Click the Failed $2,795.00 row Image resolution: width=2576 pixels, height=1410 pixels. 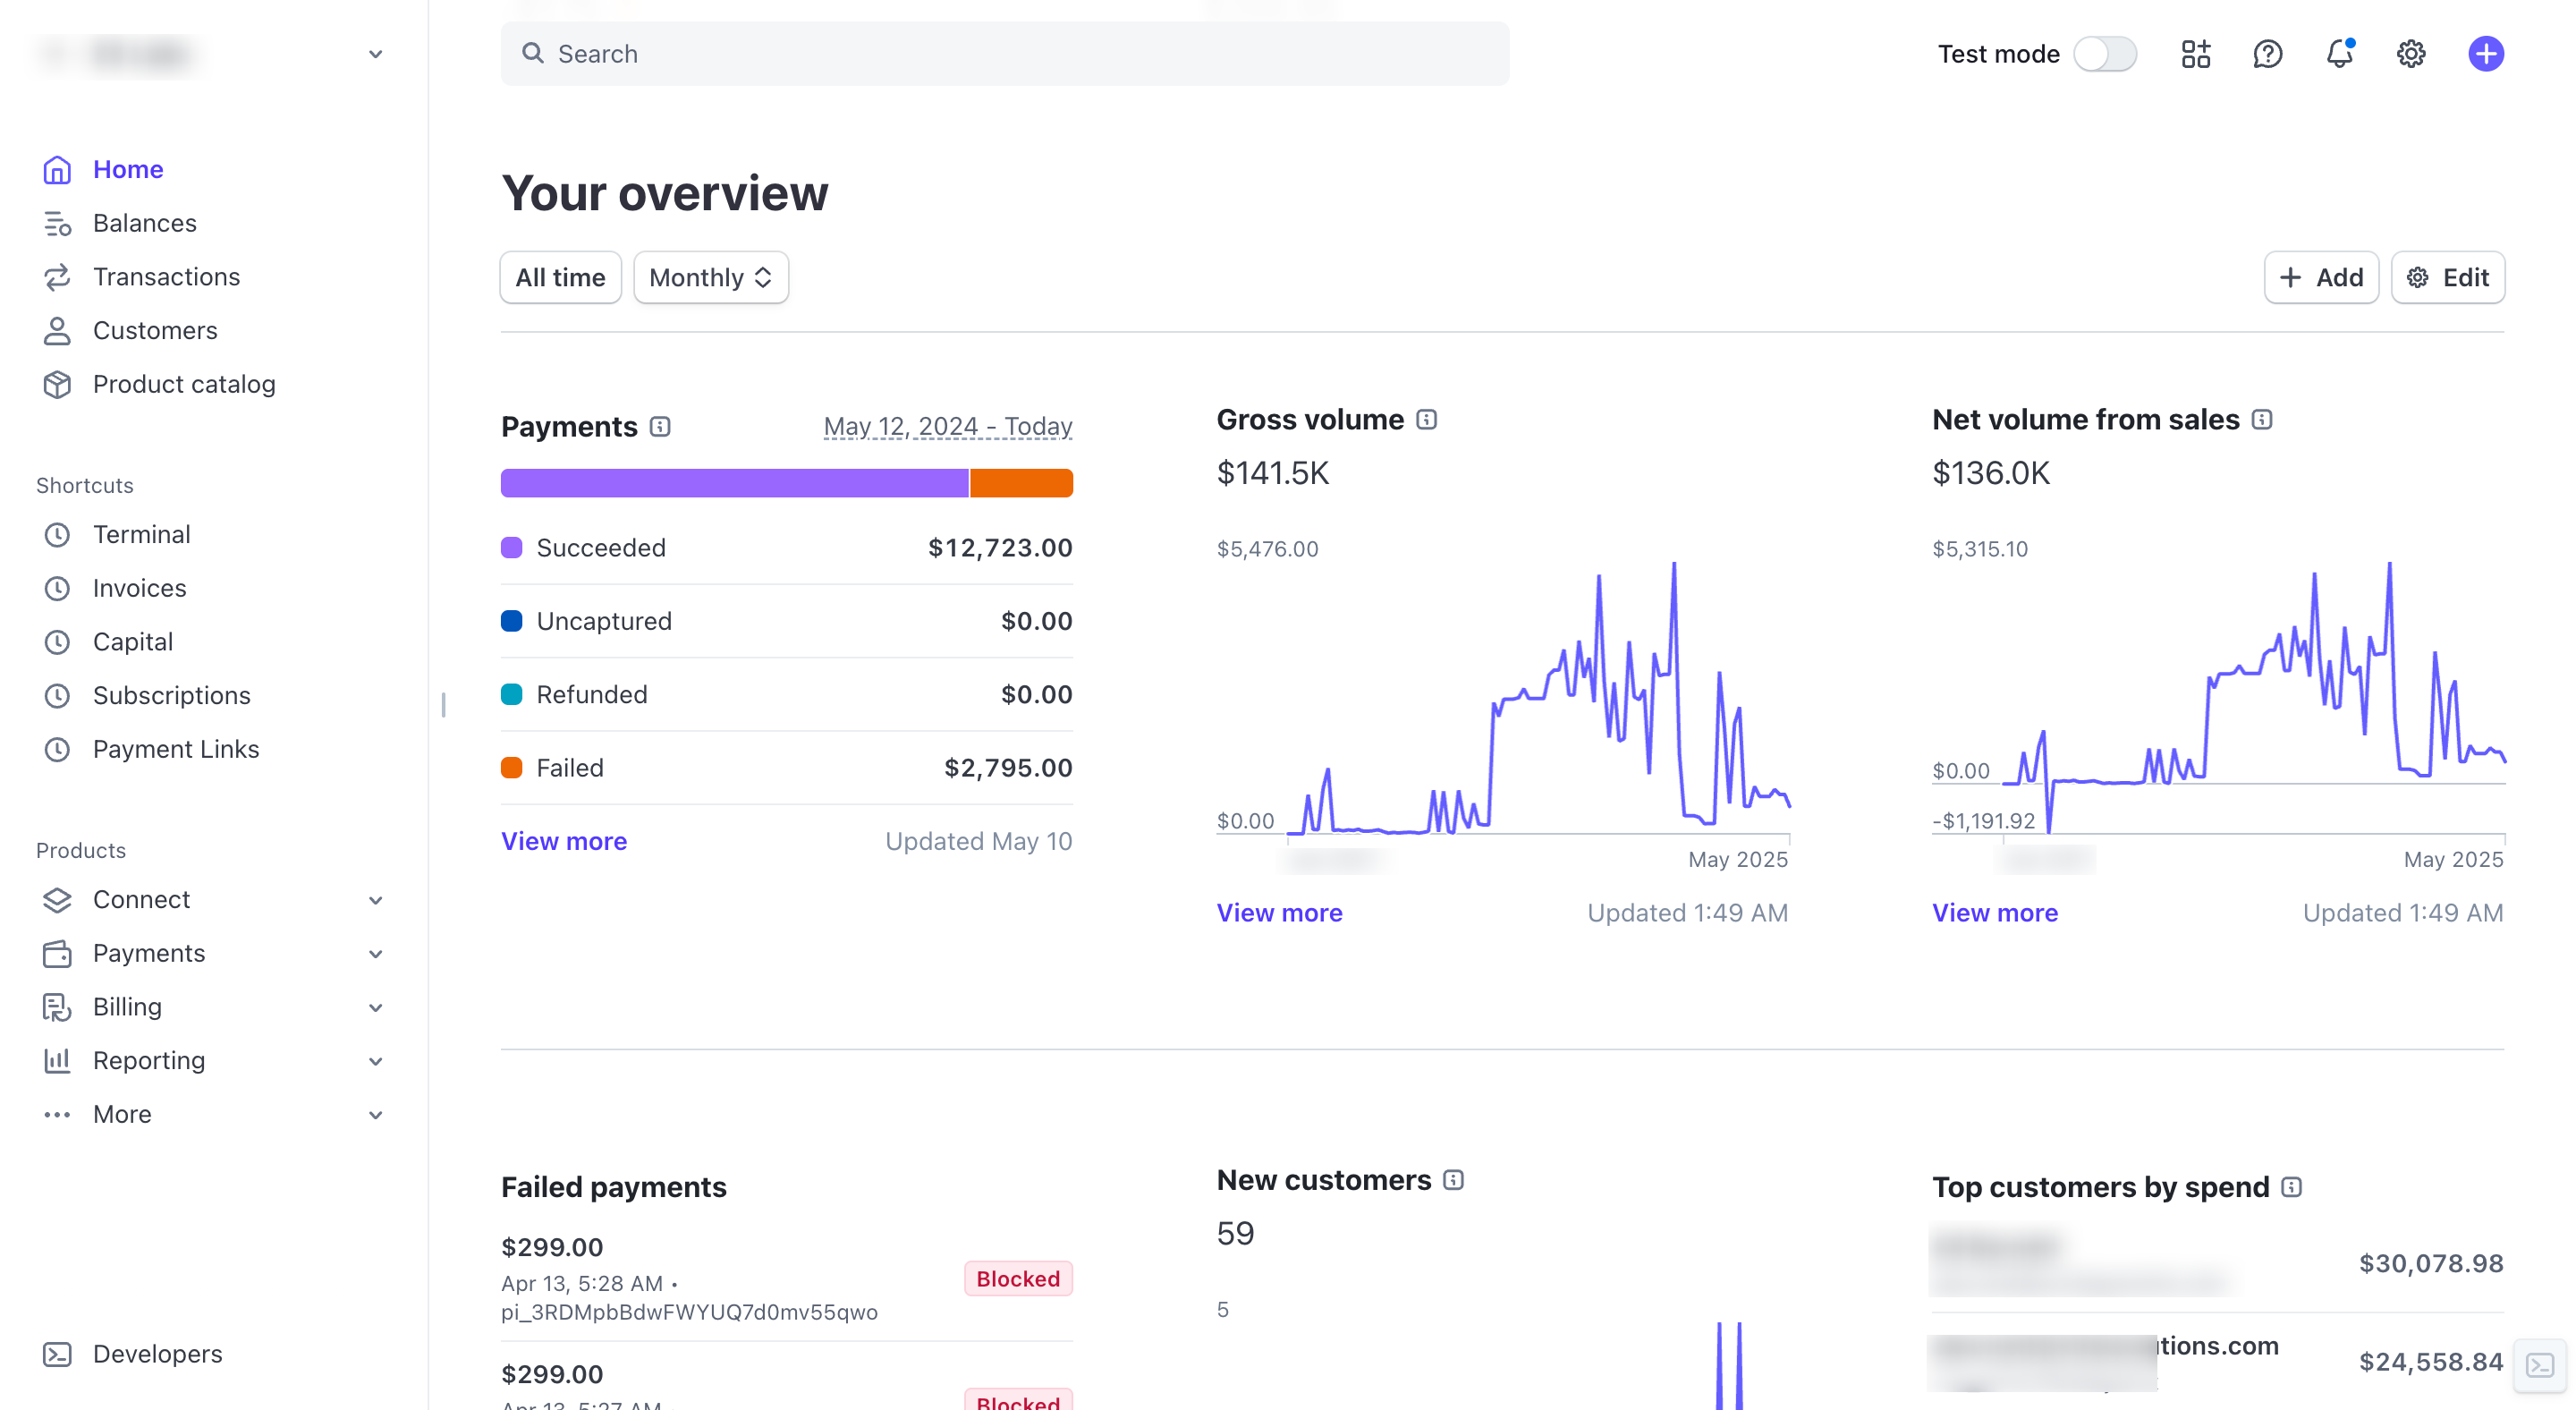[786, 768]
